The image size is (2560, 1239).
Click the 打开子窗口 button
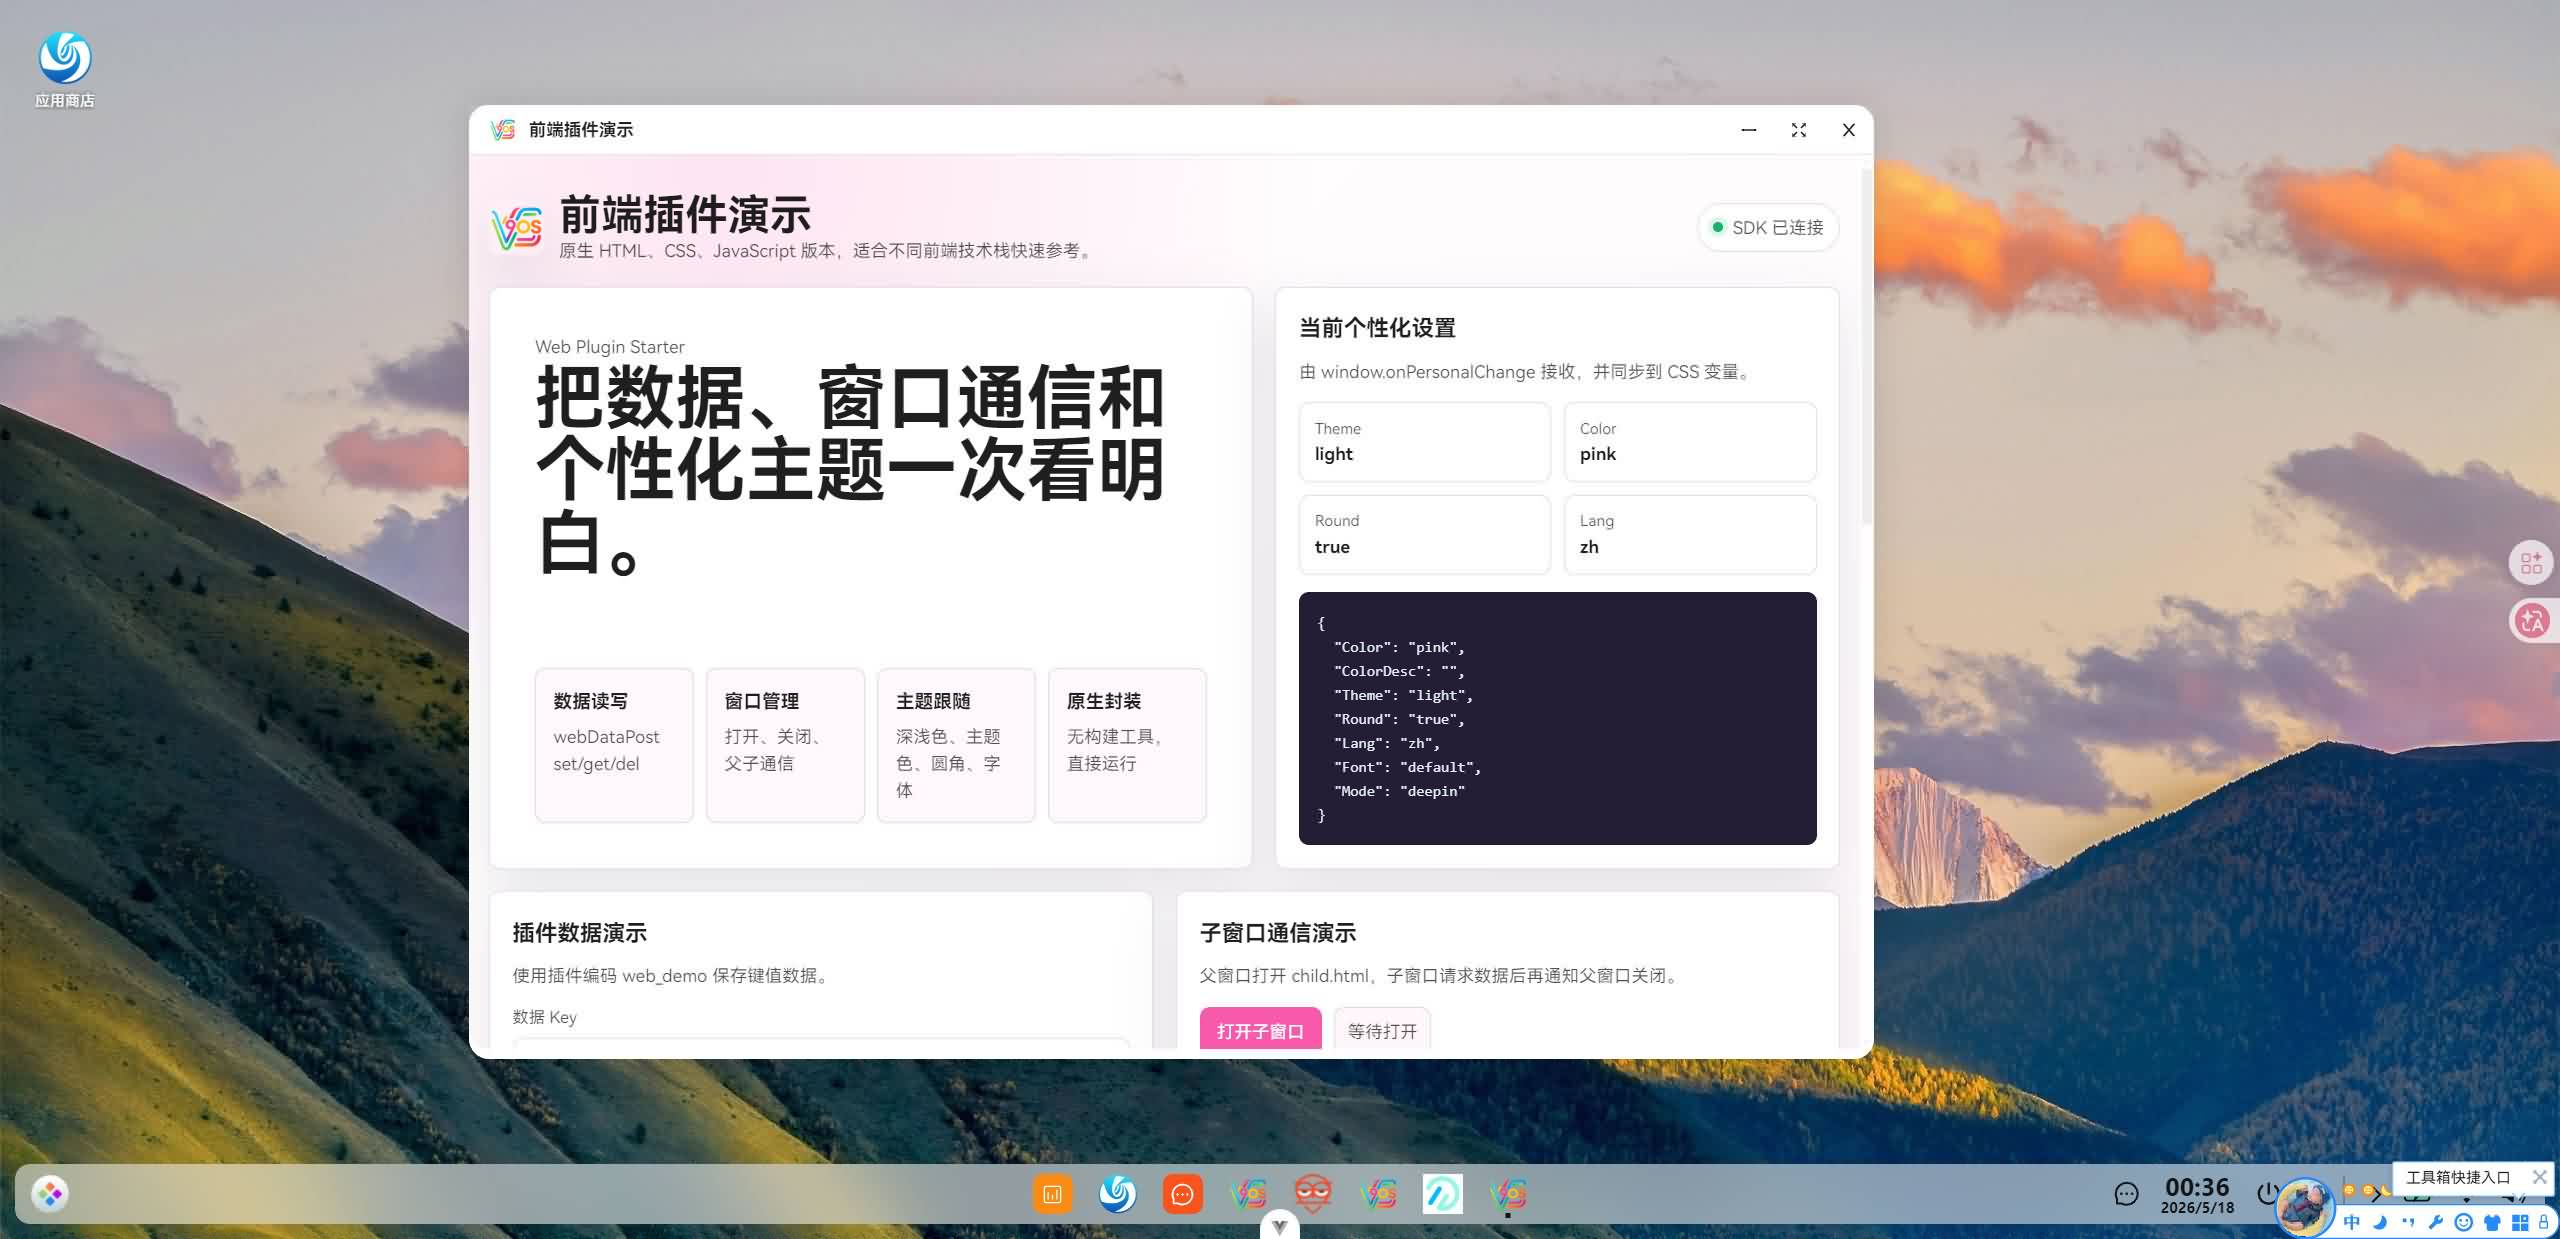click(1260, 1029)
